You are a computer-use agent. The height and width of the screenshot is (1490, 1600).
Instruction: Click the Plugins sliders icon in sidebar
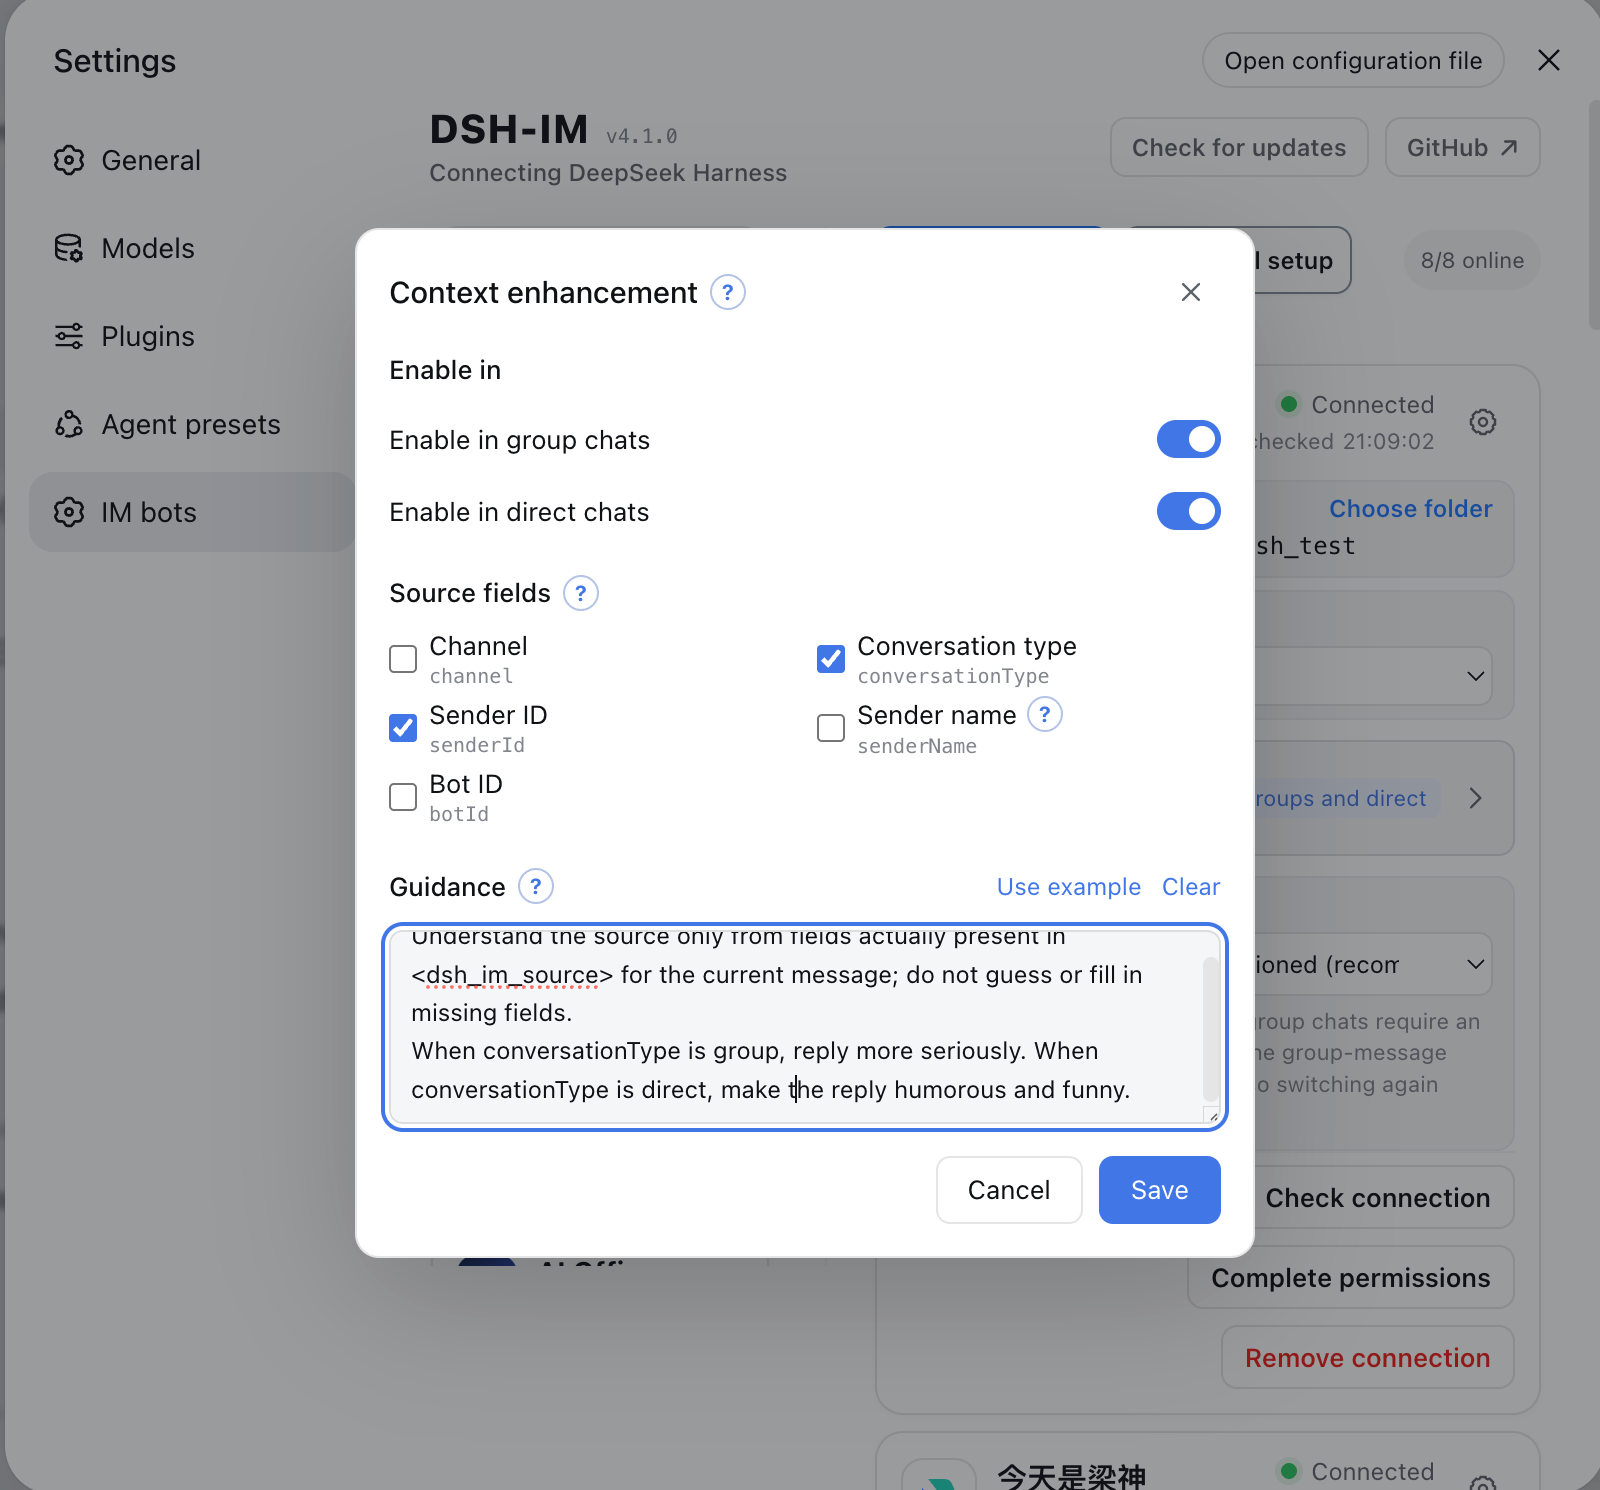click(69, 336)
